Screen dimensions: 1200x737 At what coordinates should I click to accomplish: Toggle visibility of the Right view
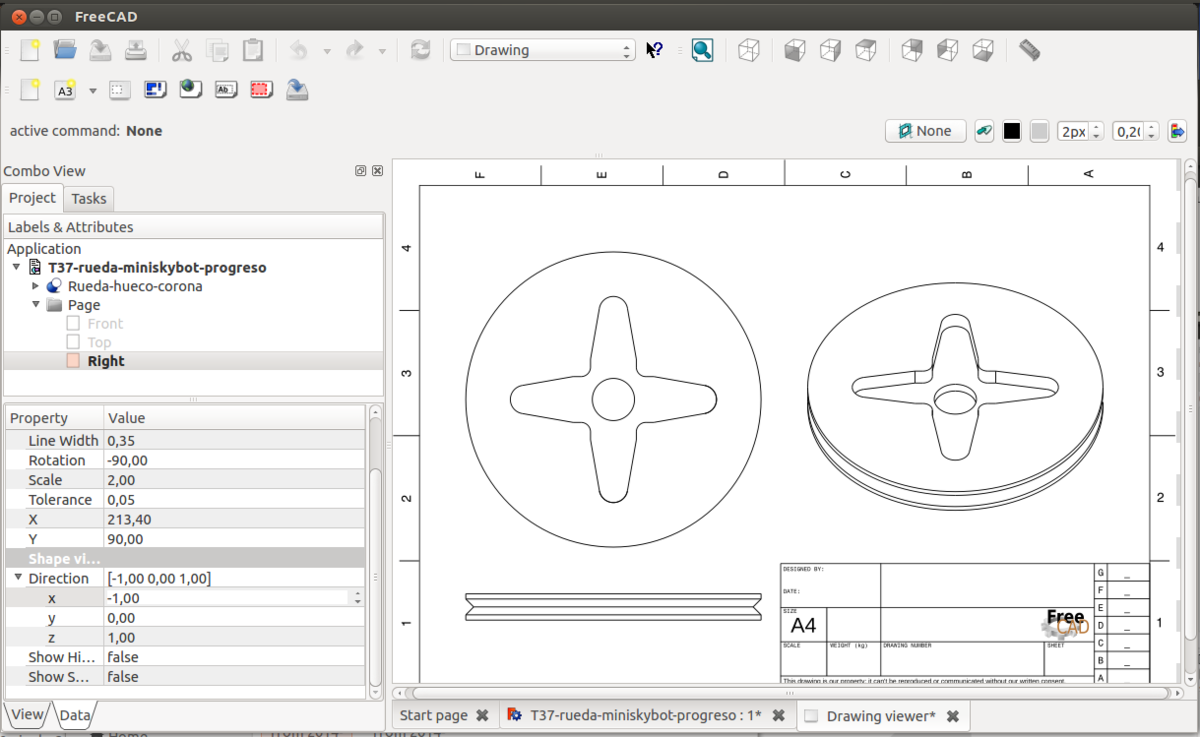(x=73, y=361)
